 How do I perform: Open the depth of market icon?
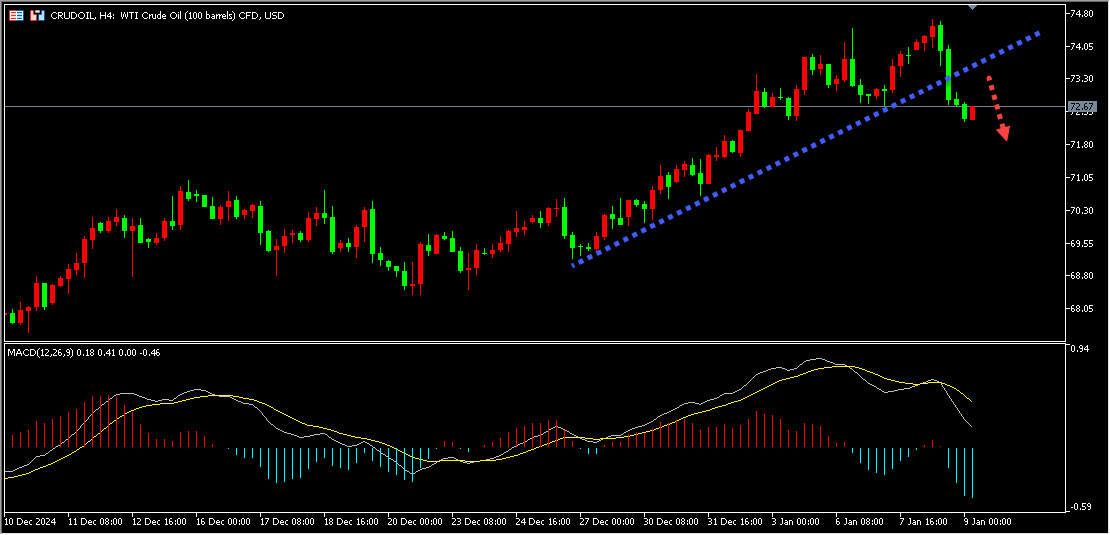37,16
